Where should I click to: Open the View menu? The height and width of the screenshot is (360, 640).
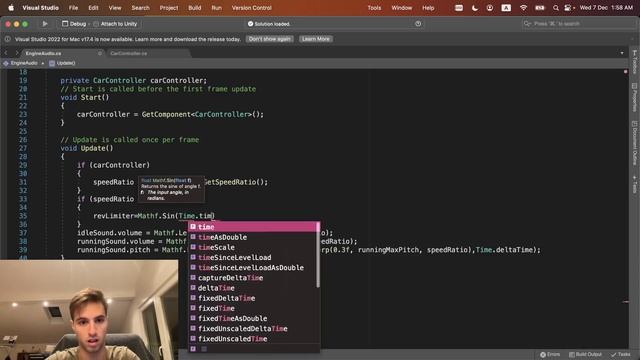pos(115,8)
